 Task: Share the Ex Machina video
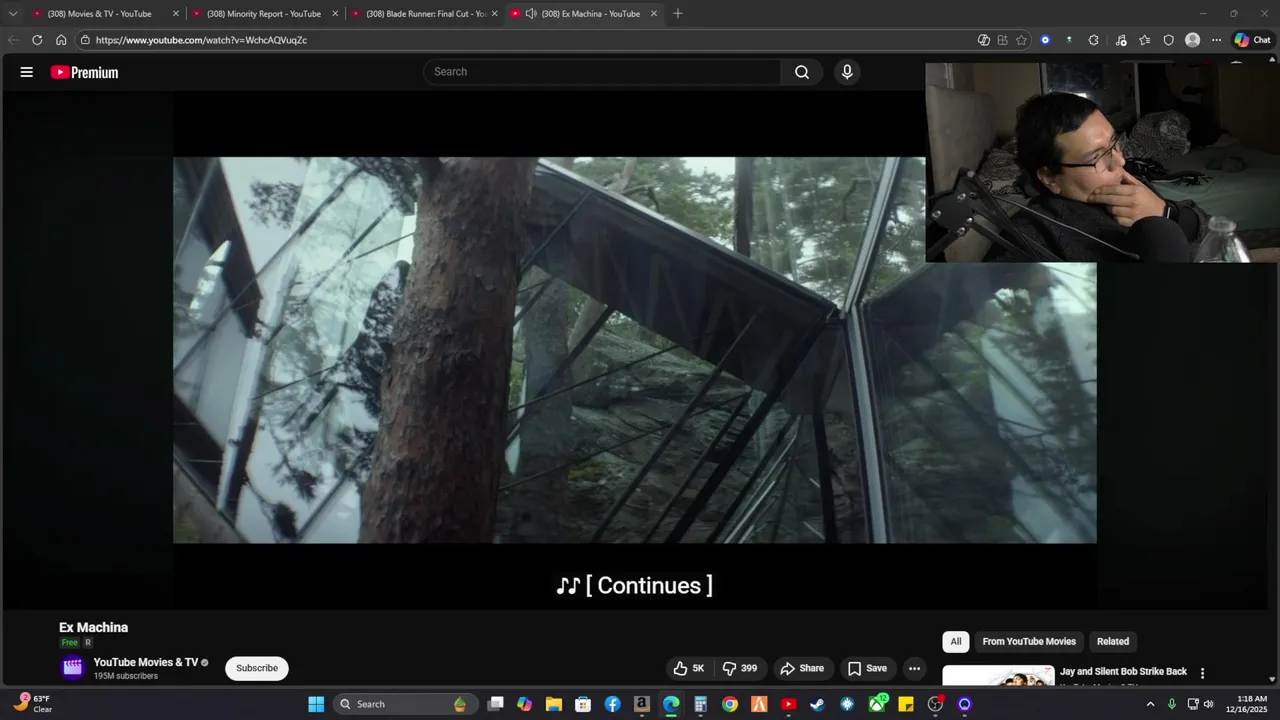[x=802, y=668]
